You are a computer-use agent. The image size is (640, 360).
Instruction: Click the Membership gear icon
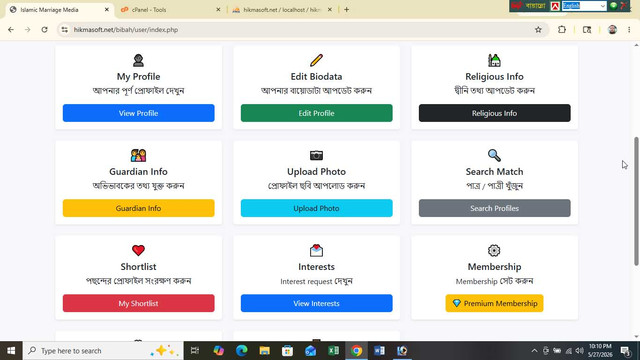tap(494, 250)
